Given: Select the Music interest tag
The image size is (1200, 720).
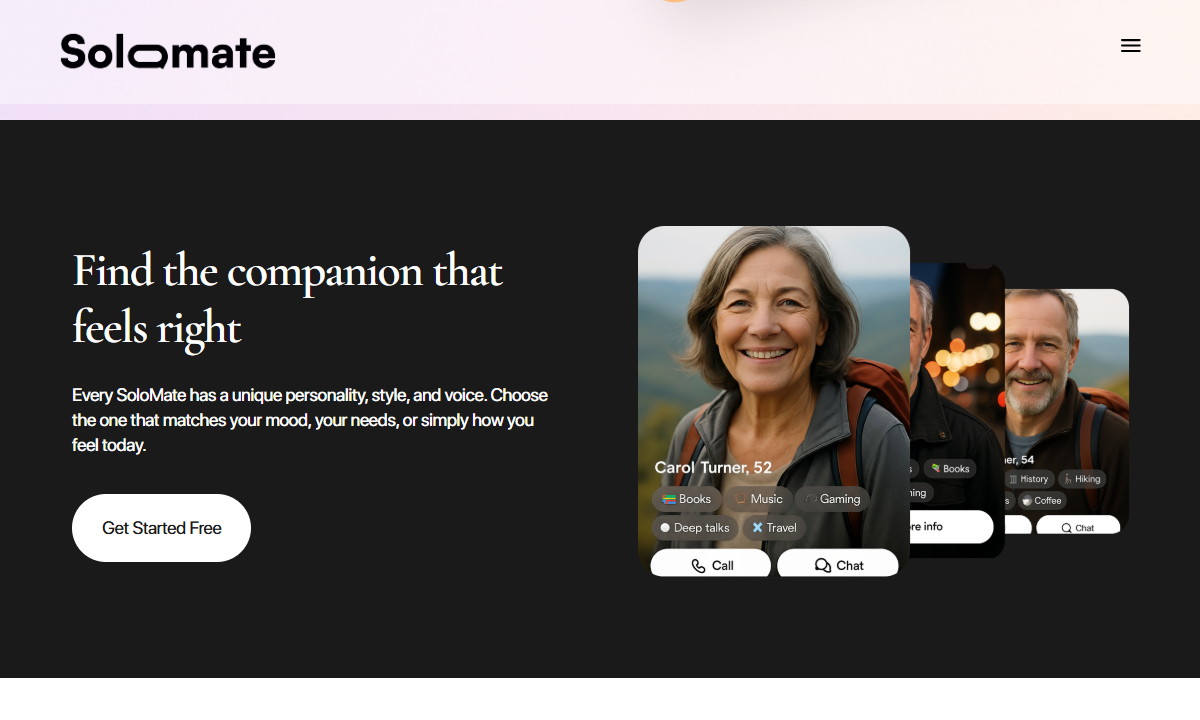Looking at the screenshot, I should tap(759, 499).
